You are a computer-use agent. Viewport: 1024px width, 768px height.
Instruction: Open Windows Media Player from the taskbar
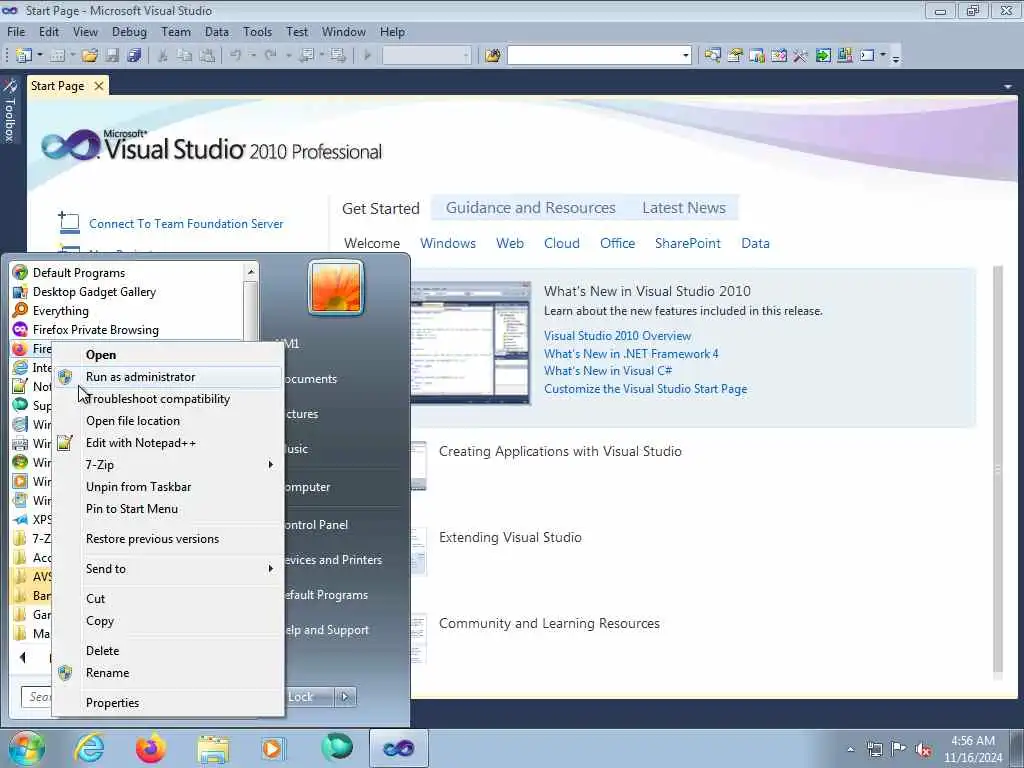click(273, 748)
